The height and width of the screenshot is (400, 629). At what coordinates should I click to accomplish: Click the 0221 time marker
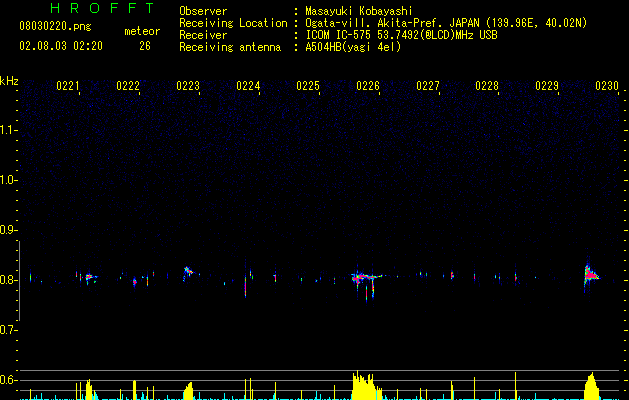67,86
